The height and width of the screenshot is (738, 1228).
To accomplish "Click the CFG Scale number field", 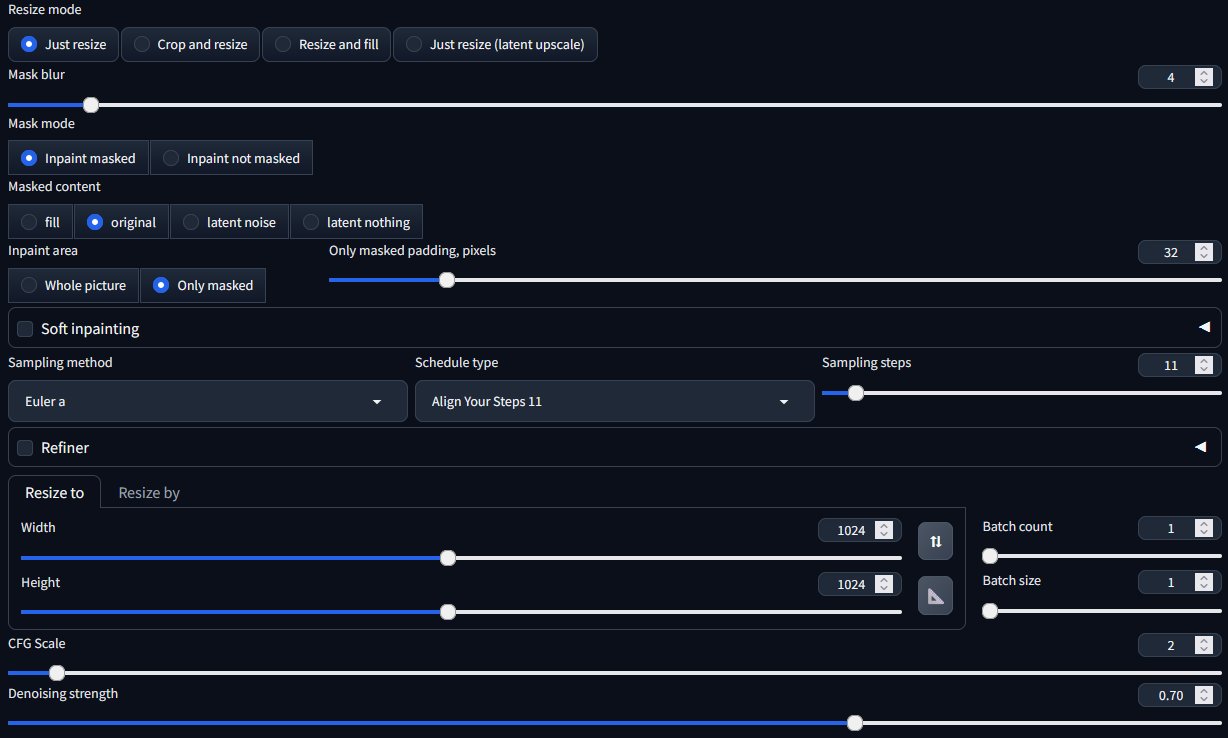I will tap(1179, 646).
